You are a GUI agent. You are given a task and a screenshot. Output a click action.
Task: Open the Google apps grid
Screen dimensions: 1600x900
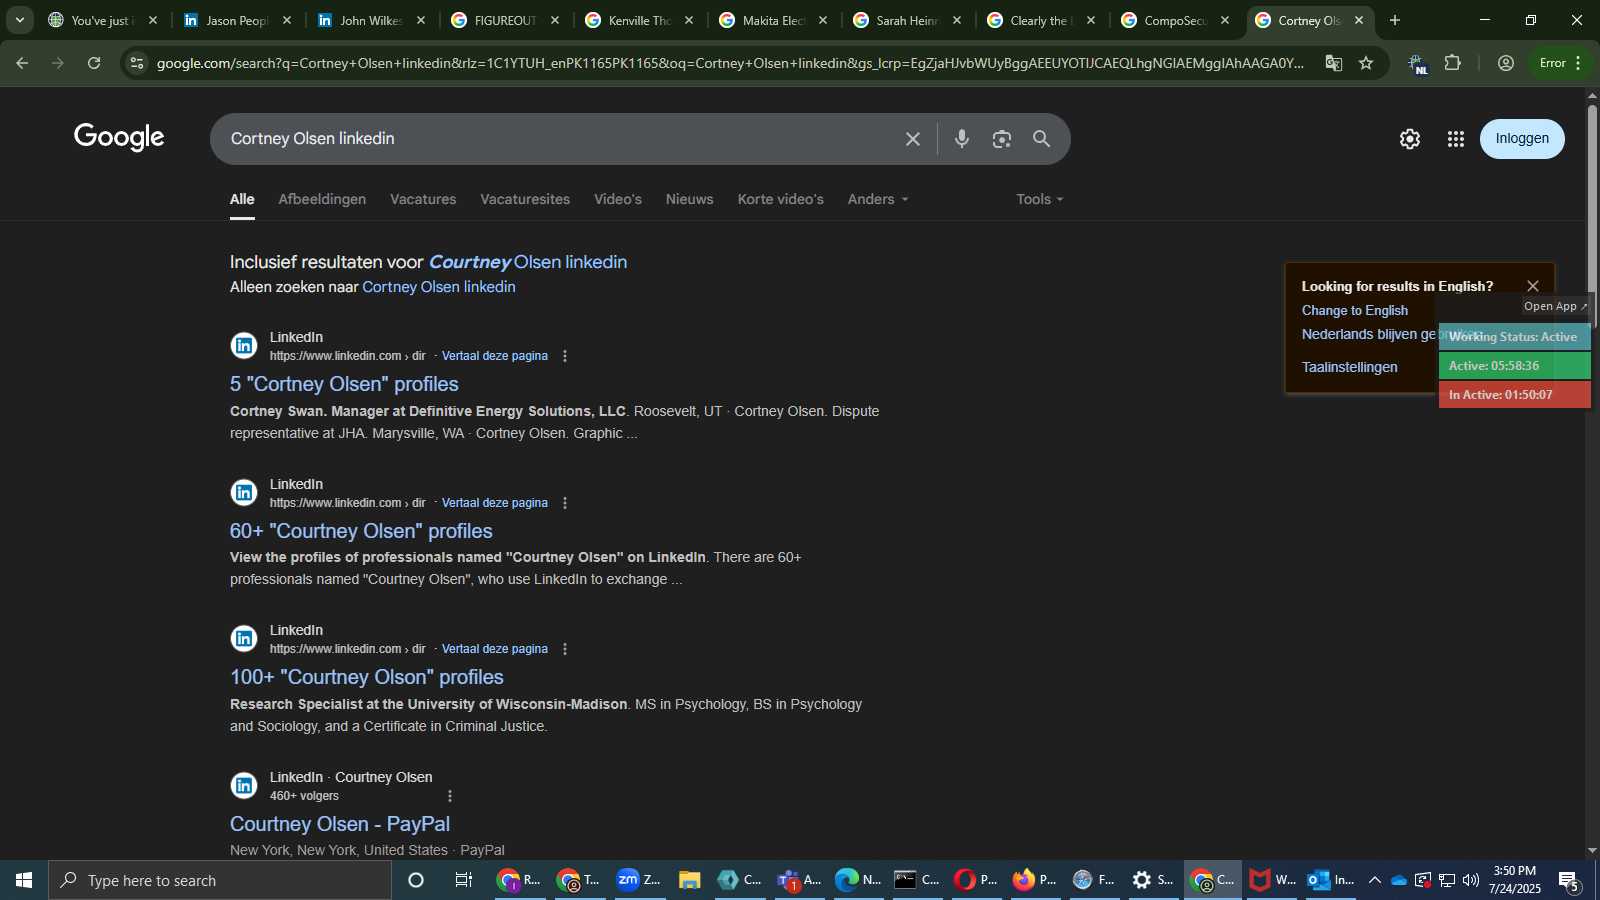tap(1456, 139)
